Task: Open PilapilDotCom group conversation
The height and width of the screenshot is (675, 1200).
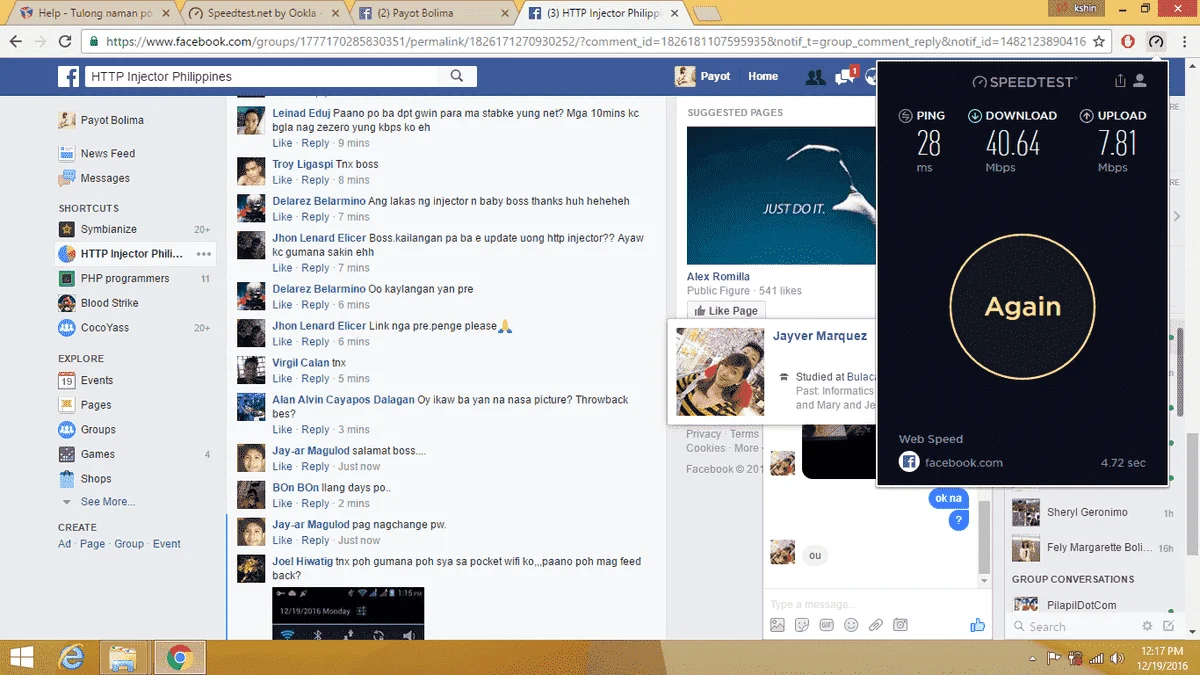Action: pyautogui.click(x=1092, y=605)
